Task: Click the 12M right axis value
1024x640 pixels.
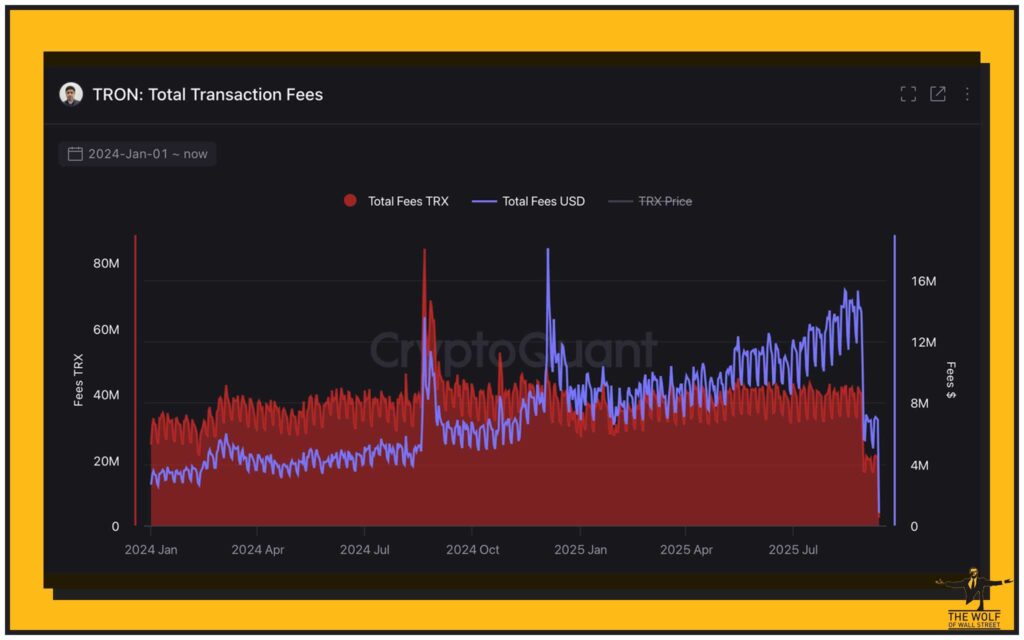Action: click(923, 343)
